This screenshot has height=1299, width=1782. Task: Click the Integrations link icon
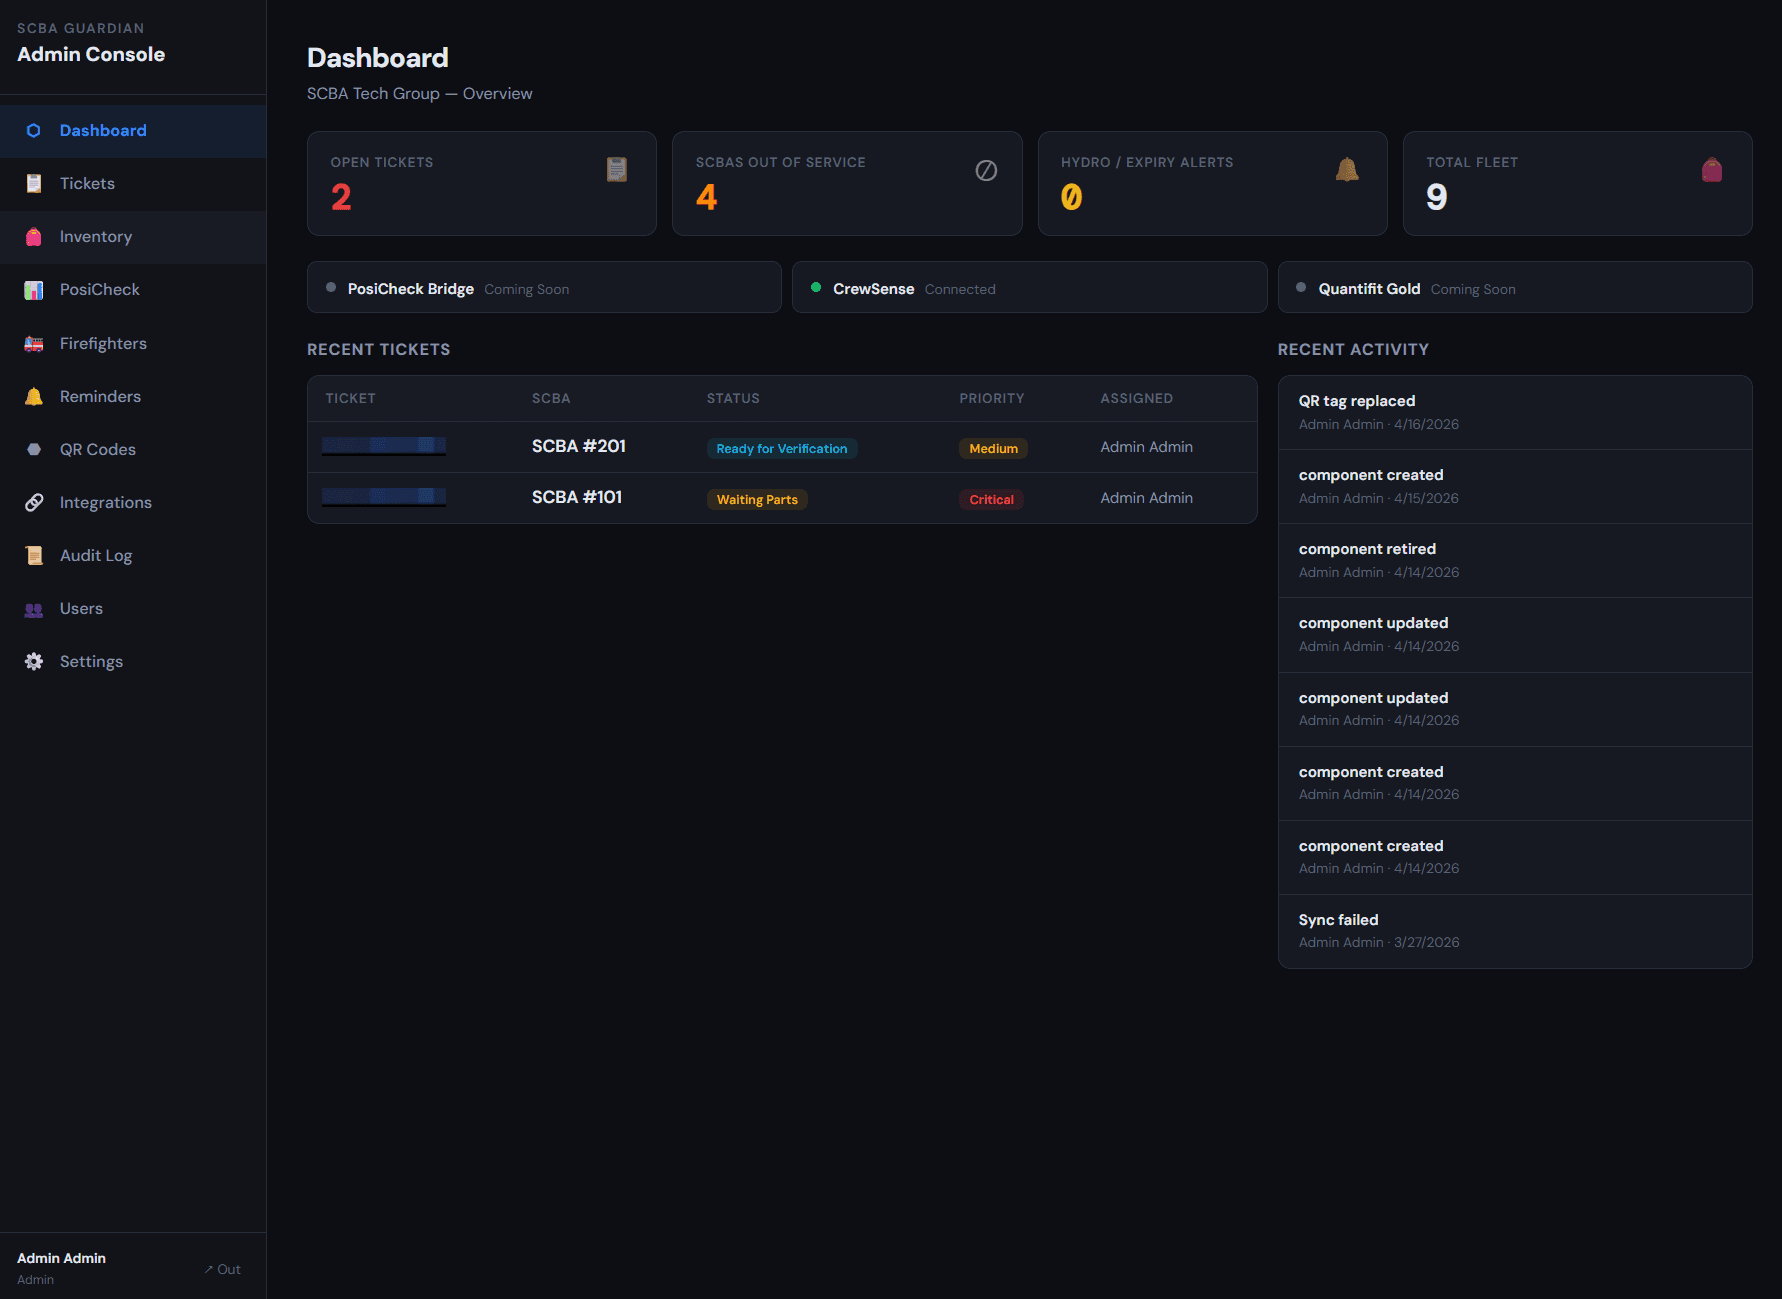point(34,503)
